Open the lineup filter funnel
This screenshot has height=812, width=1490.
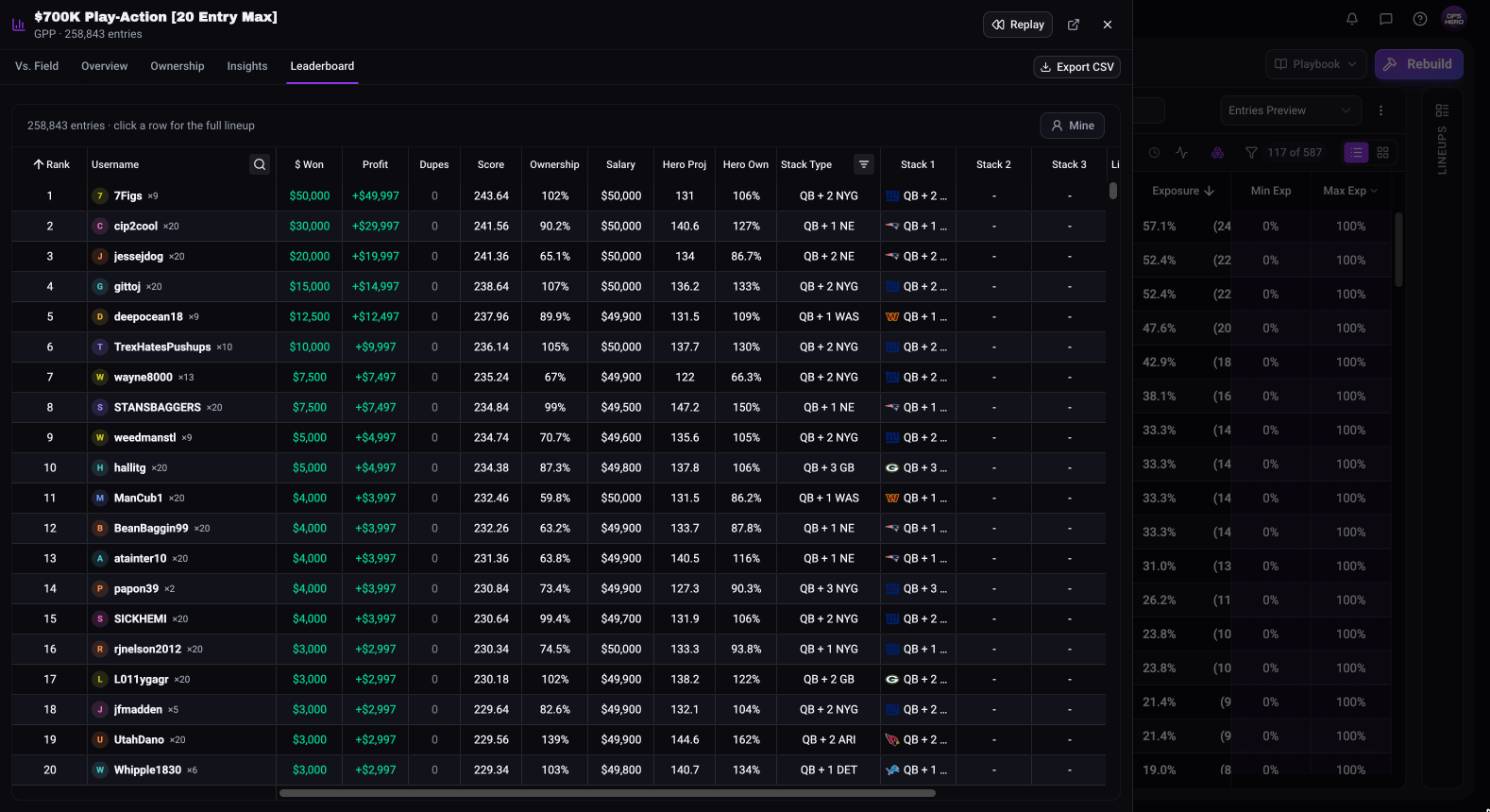click(x=1251, y=153)
